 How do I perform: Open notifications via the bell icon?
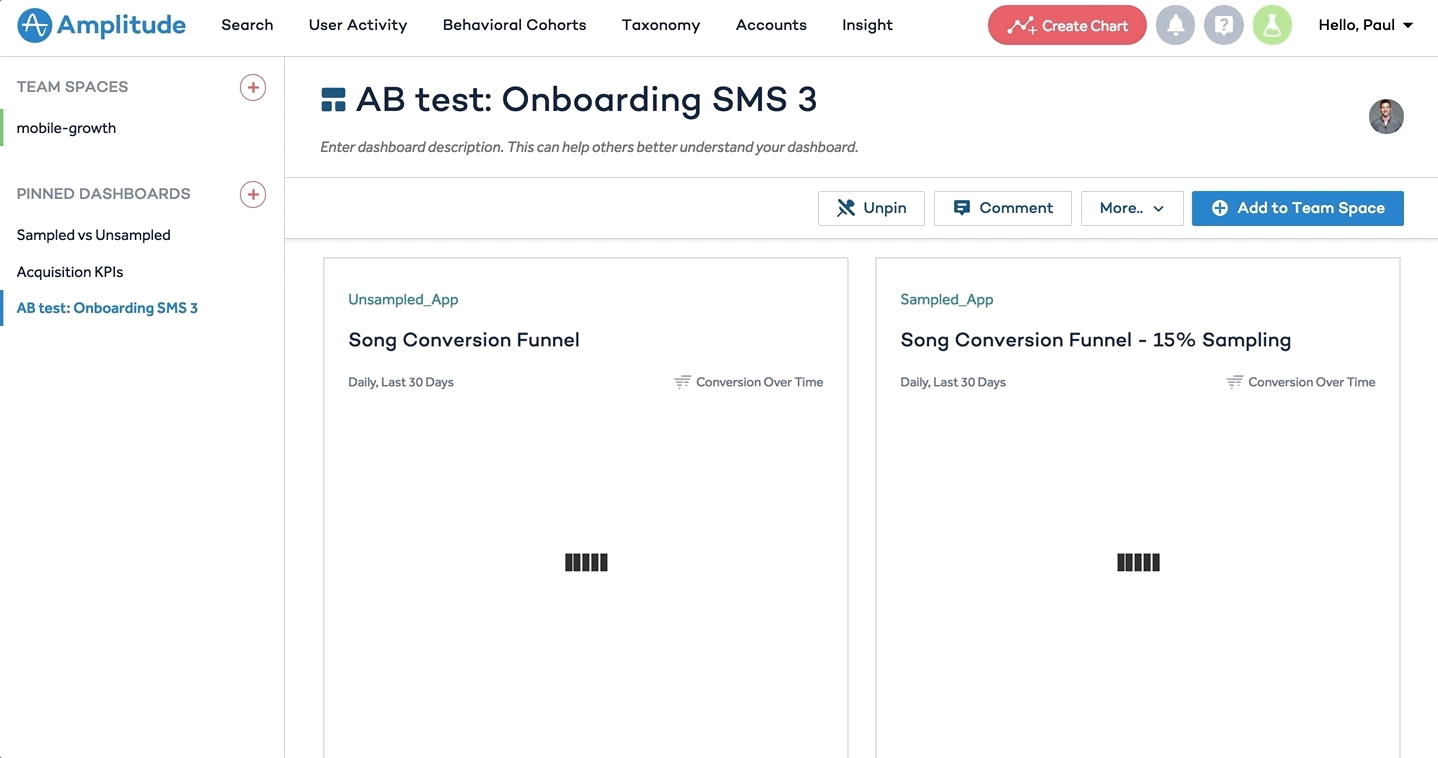click(1175, 24)
